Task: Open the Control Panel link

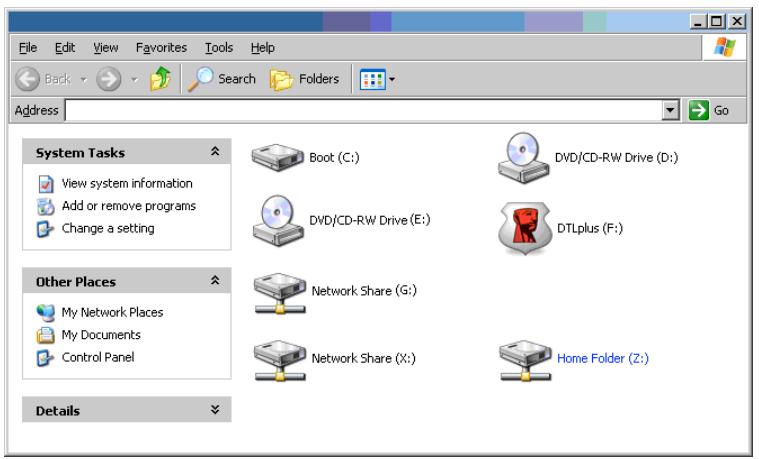Action: pos(98,357)
